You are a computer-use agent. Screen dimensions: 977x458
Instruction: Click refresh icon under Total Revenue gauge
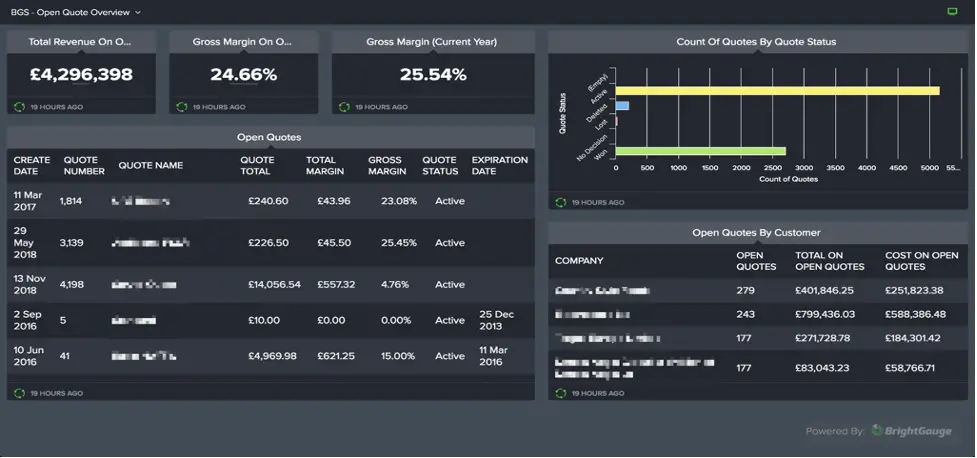(x=19, y=106)
